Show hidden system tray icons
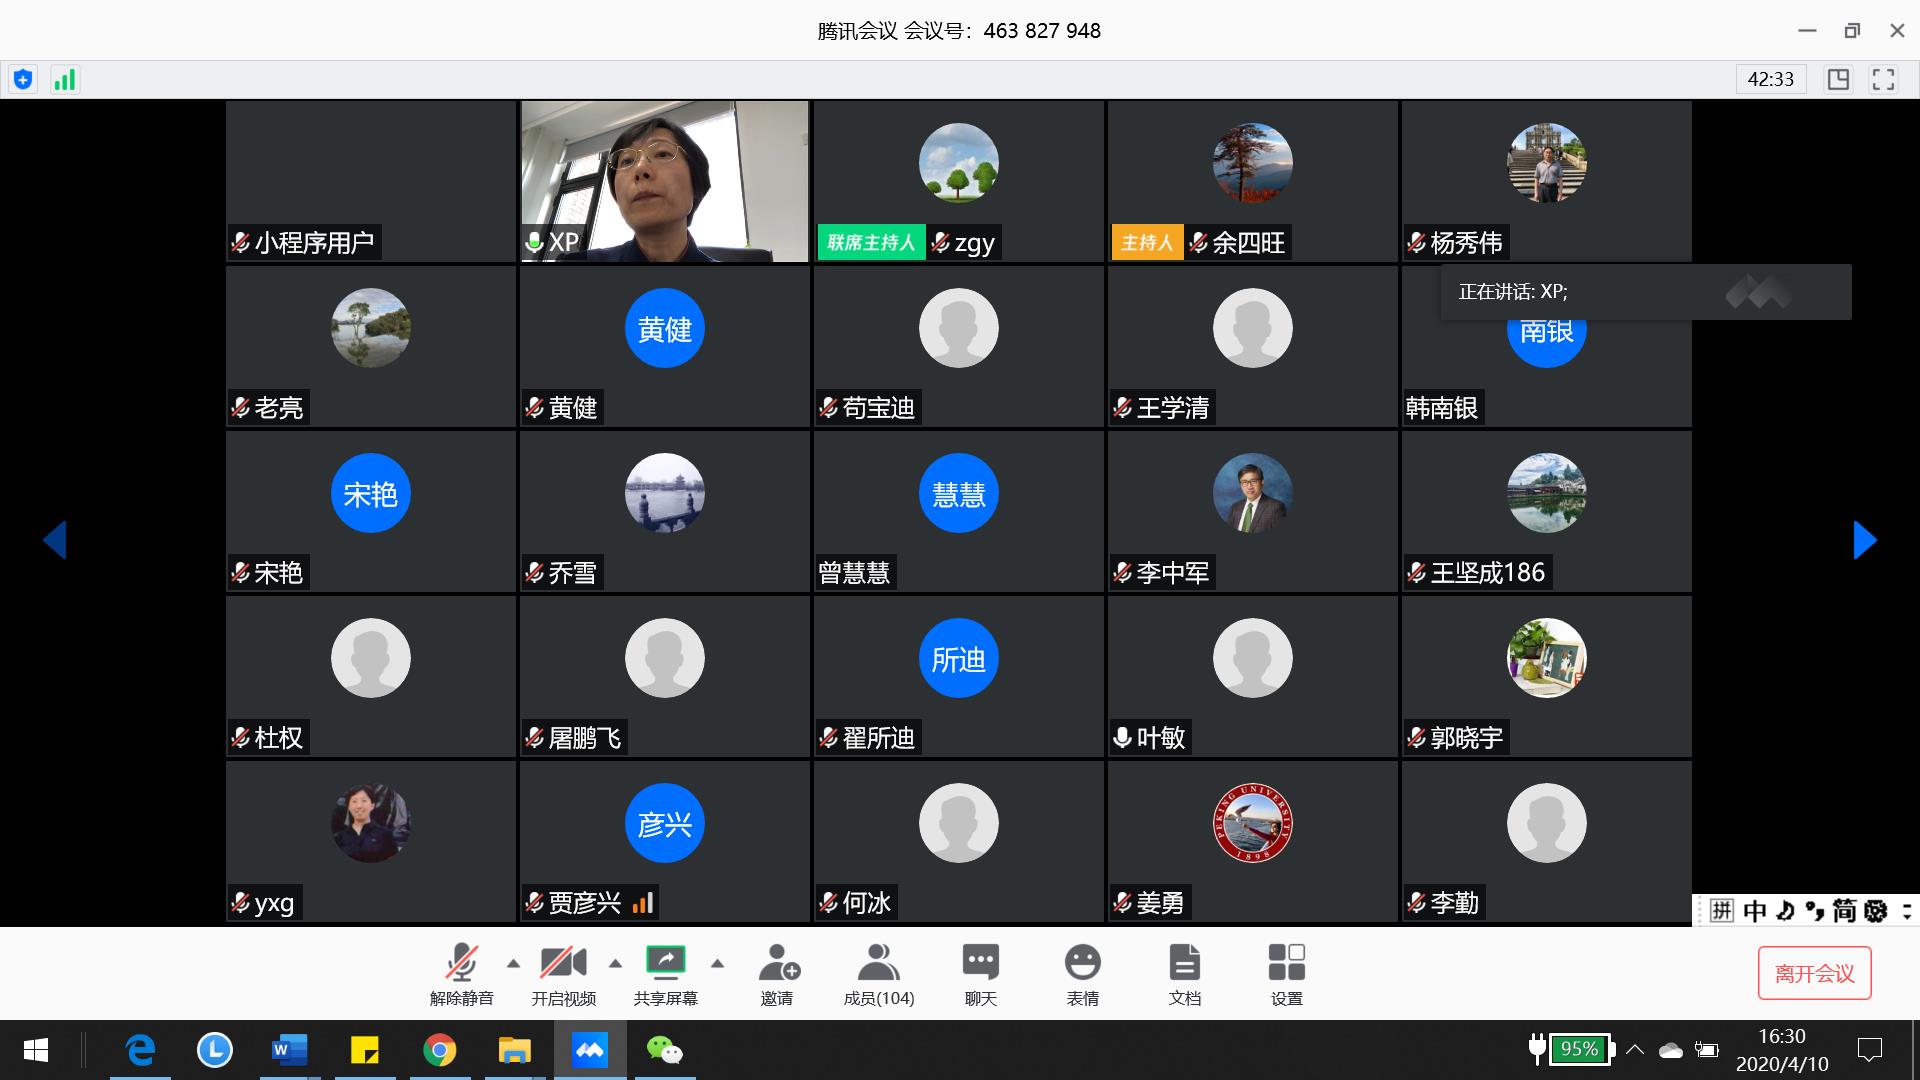Image resolution: width=1920 pixels, height=1080 pixels. tap(1635, 1050)
